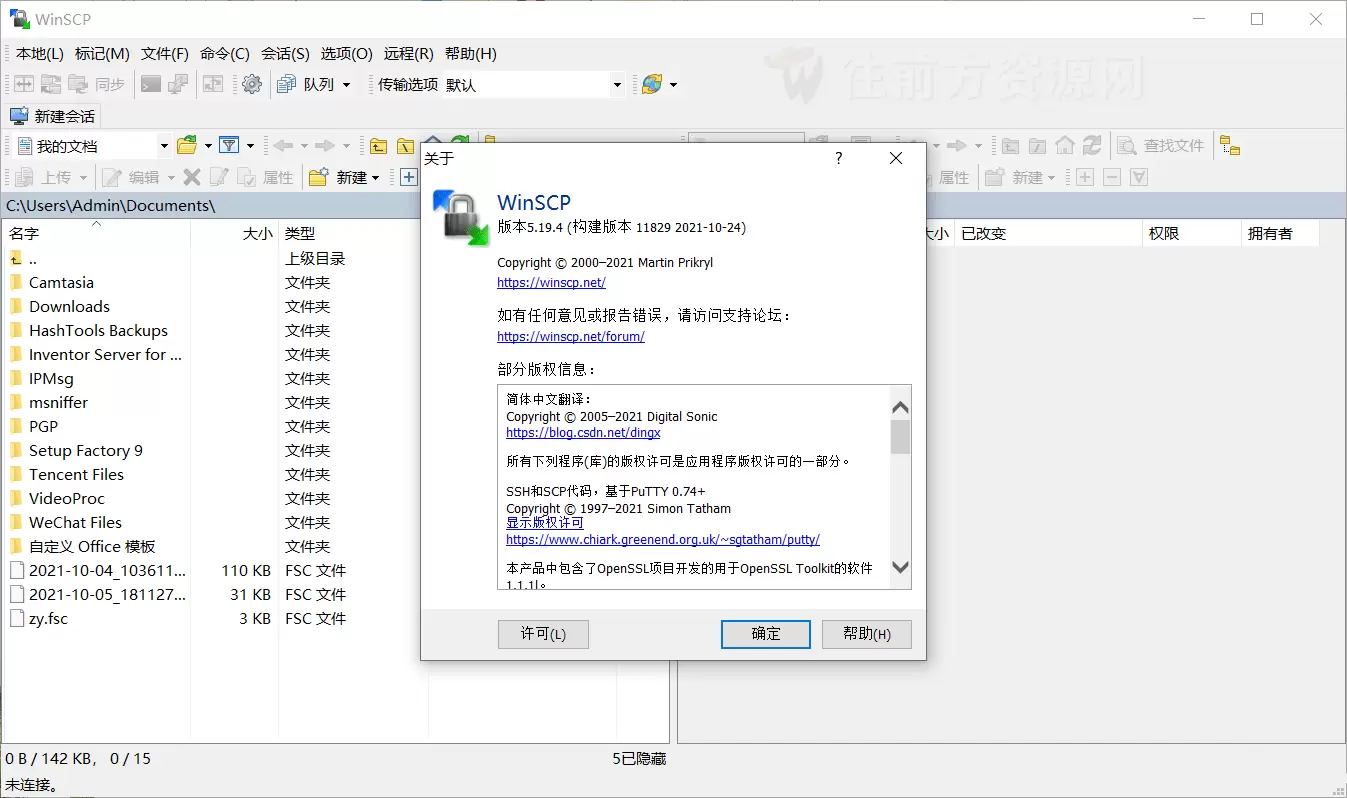Click the local panel back arrow
1347x798 pixels.
(x=283, y=146)
